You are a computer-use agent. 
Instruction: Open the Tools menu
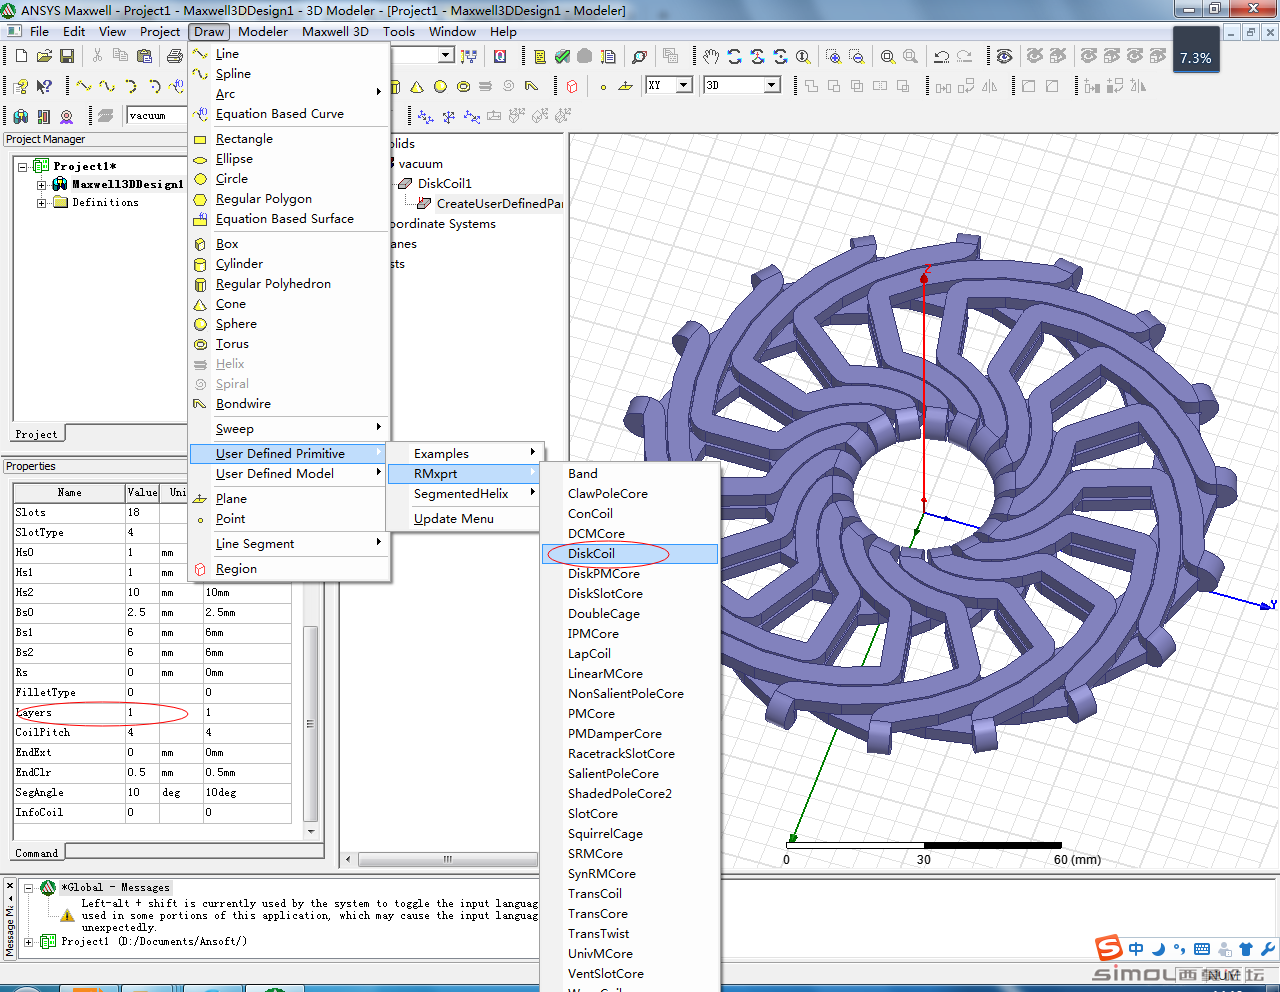click(398, 31)
